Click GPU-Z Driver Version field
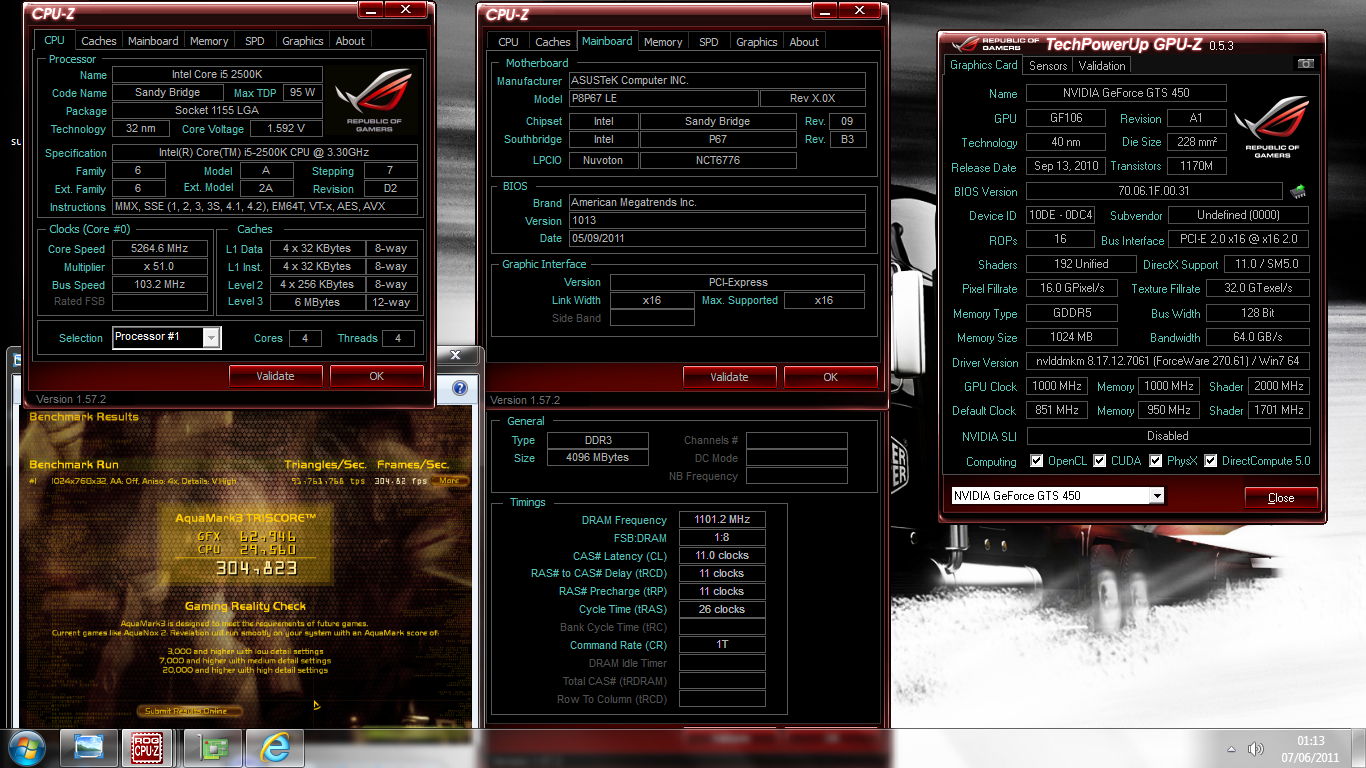This screenshot has width=1366, height=768. tap(1168, 362)
